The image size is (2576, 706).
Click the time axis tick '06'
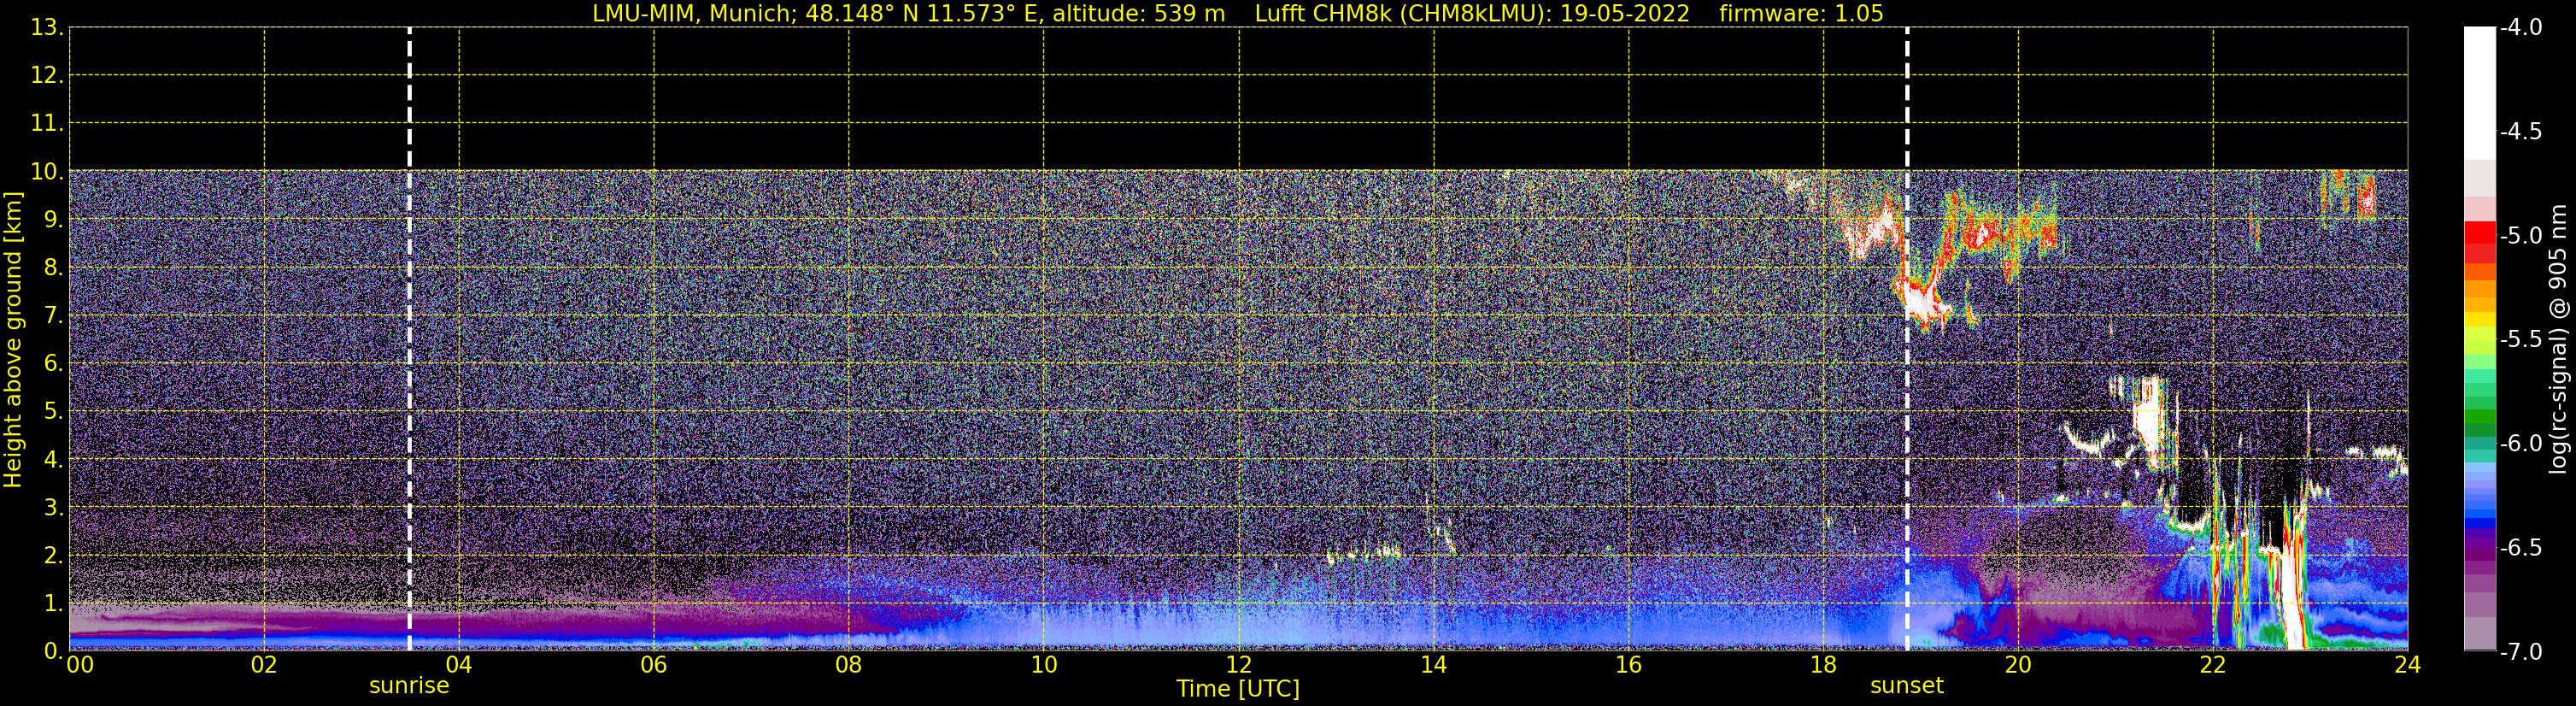tap(654, 665)
